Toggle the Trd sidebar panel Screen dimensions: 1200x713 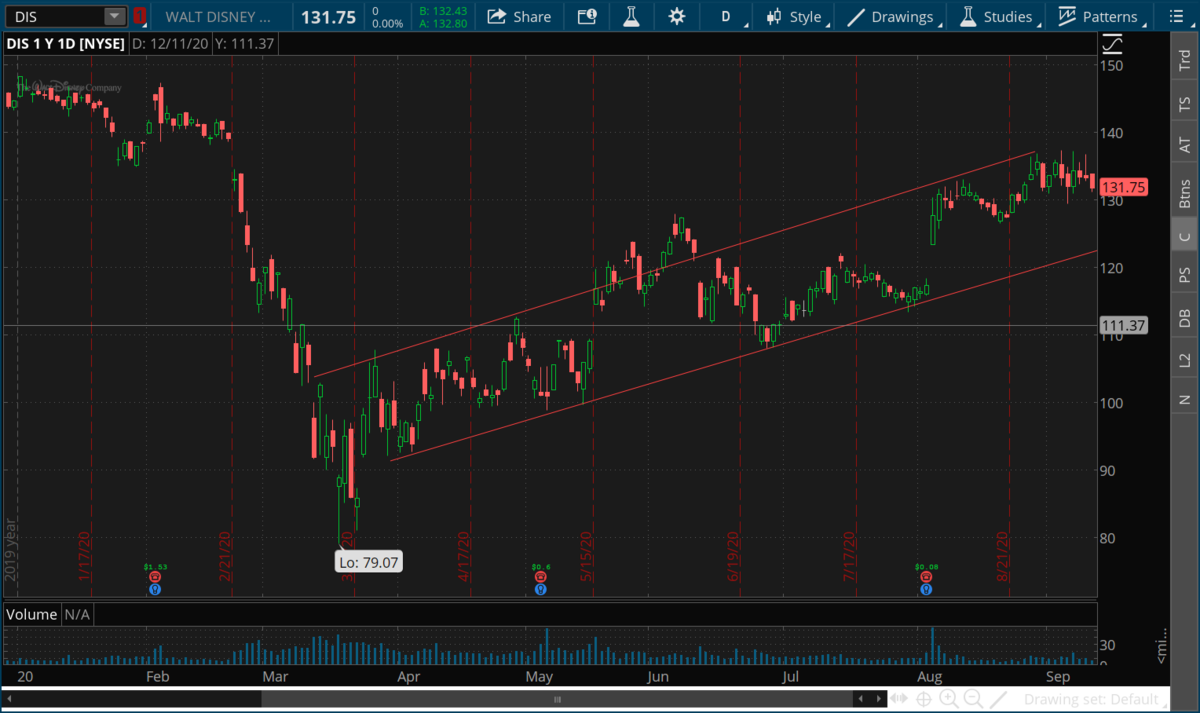pyautogui.click(x=1185, y=58)
